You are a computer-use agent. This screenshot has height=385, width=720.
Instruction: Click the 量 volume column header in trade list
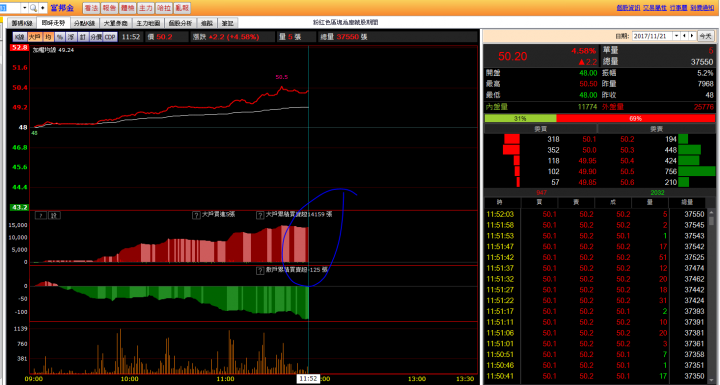tap(649, 203)
